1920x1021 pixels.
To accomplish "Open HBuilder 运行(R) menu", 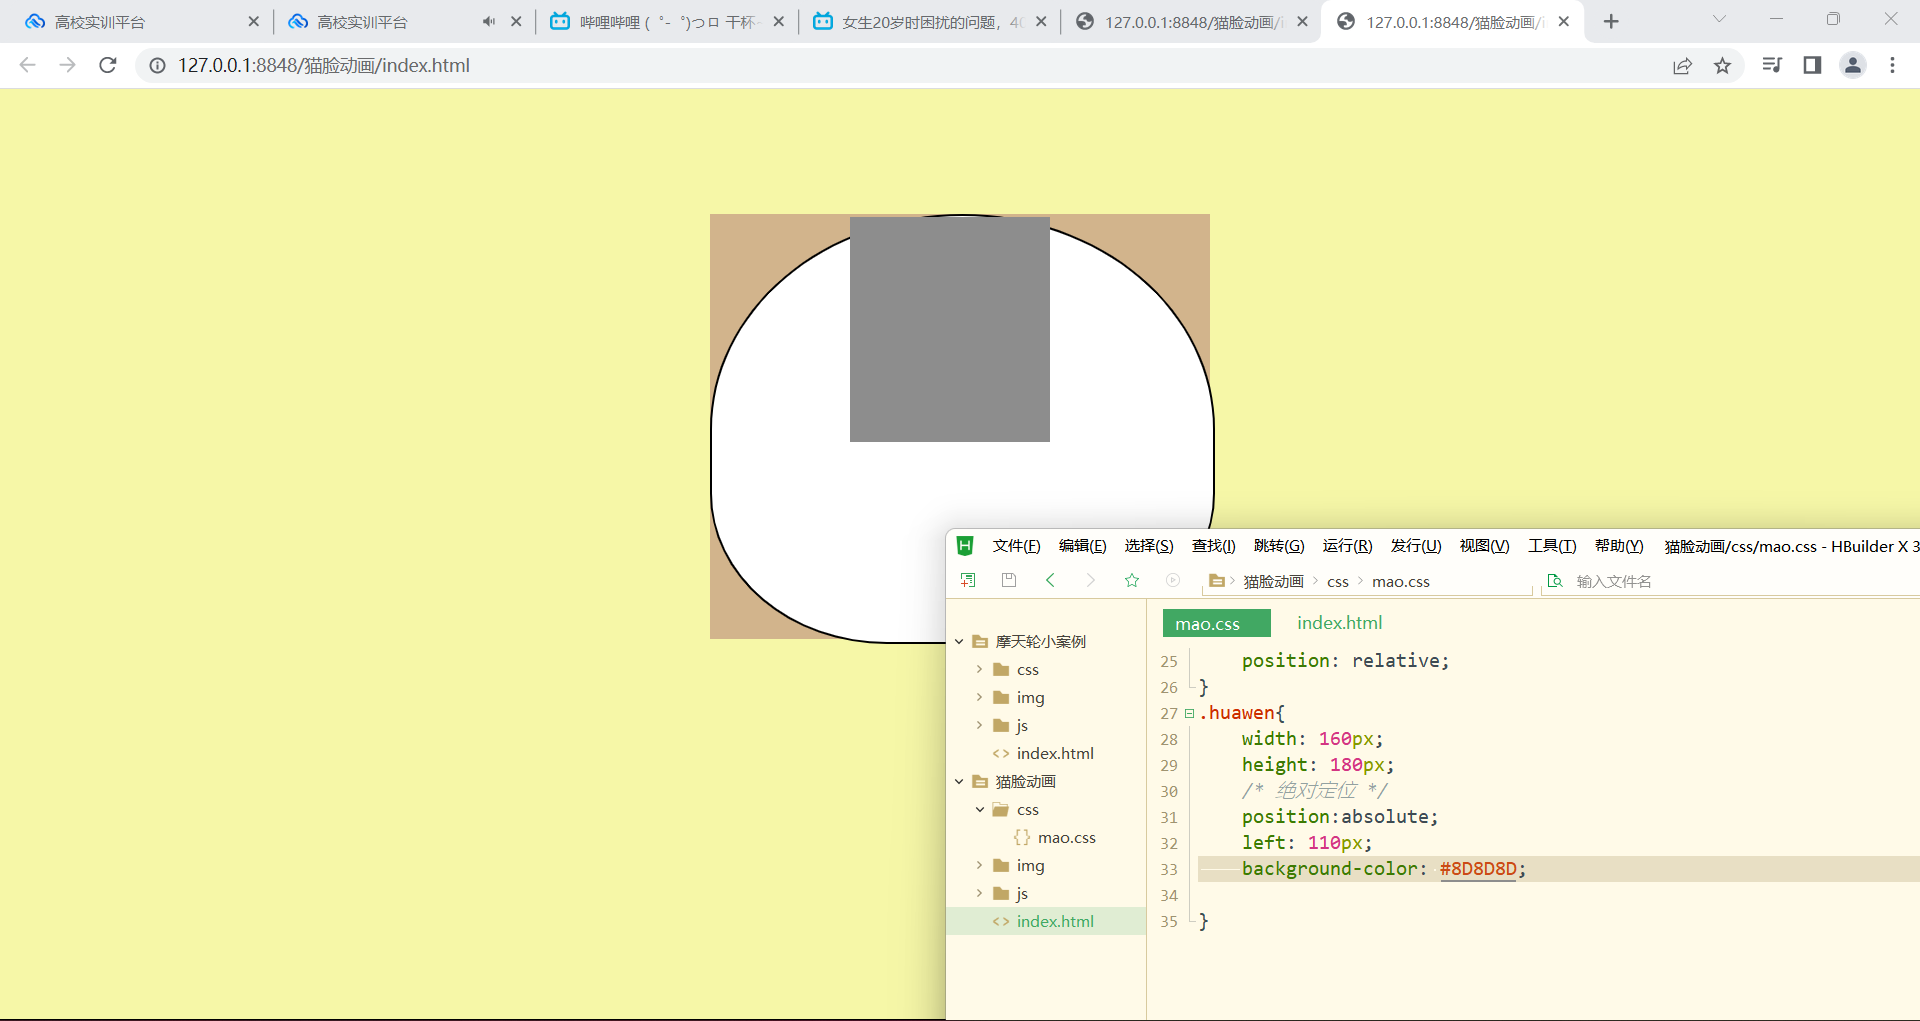I will pos(1347,545).
